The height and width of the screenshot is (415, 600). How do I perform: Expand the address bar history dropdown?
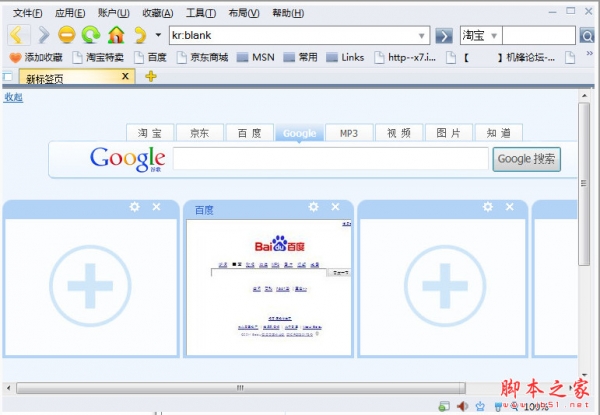tap(422, 36)
